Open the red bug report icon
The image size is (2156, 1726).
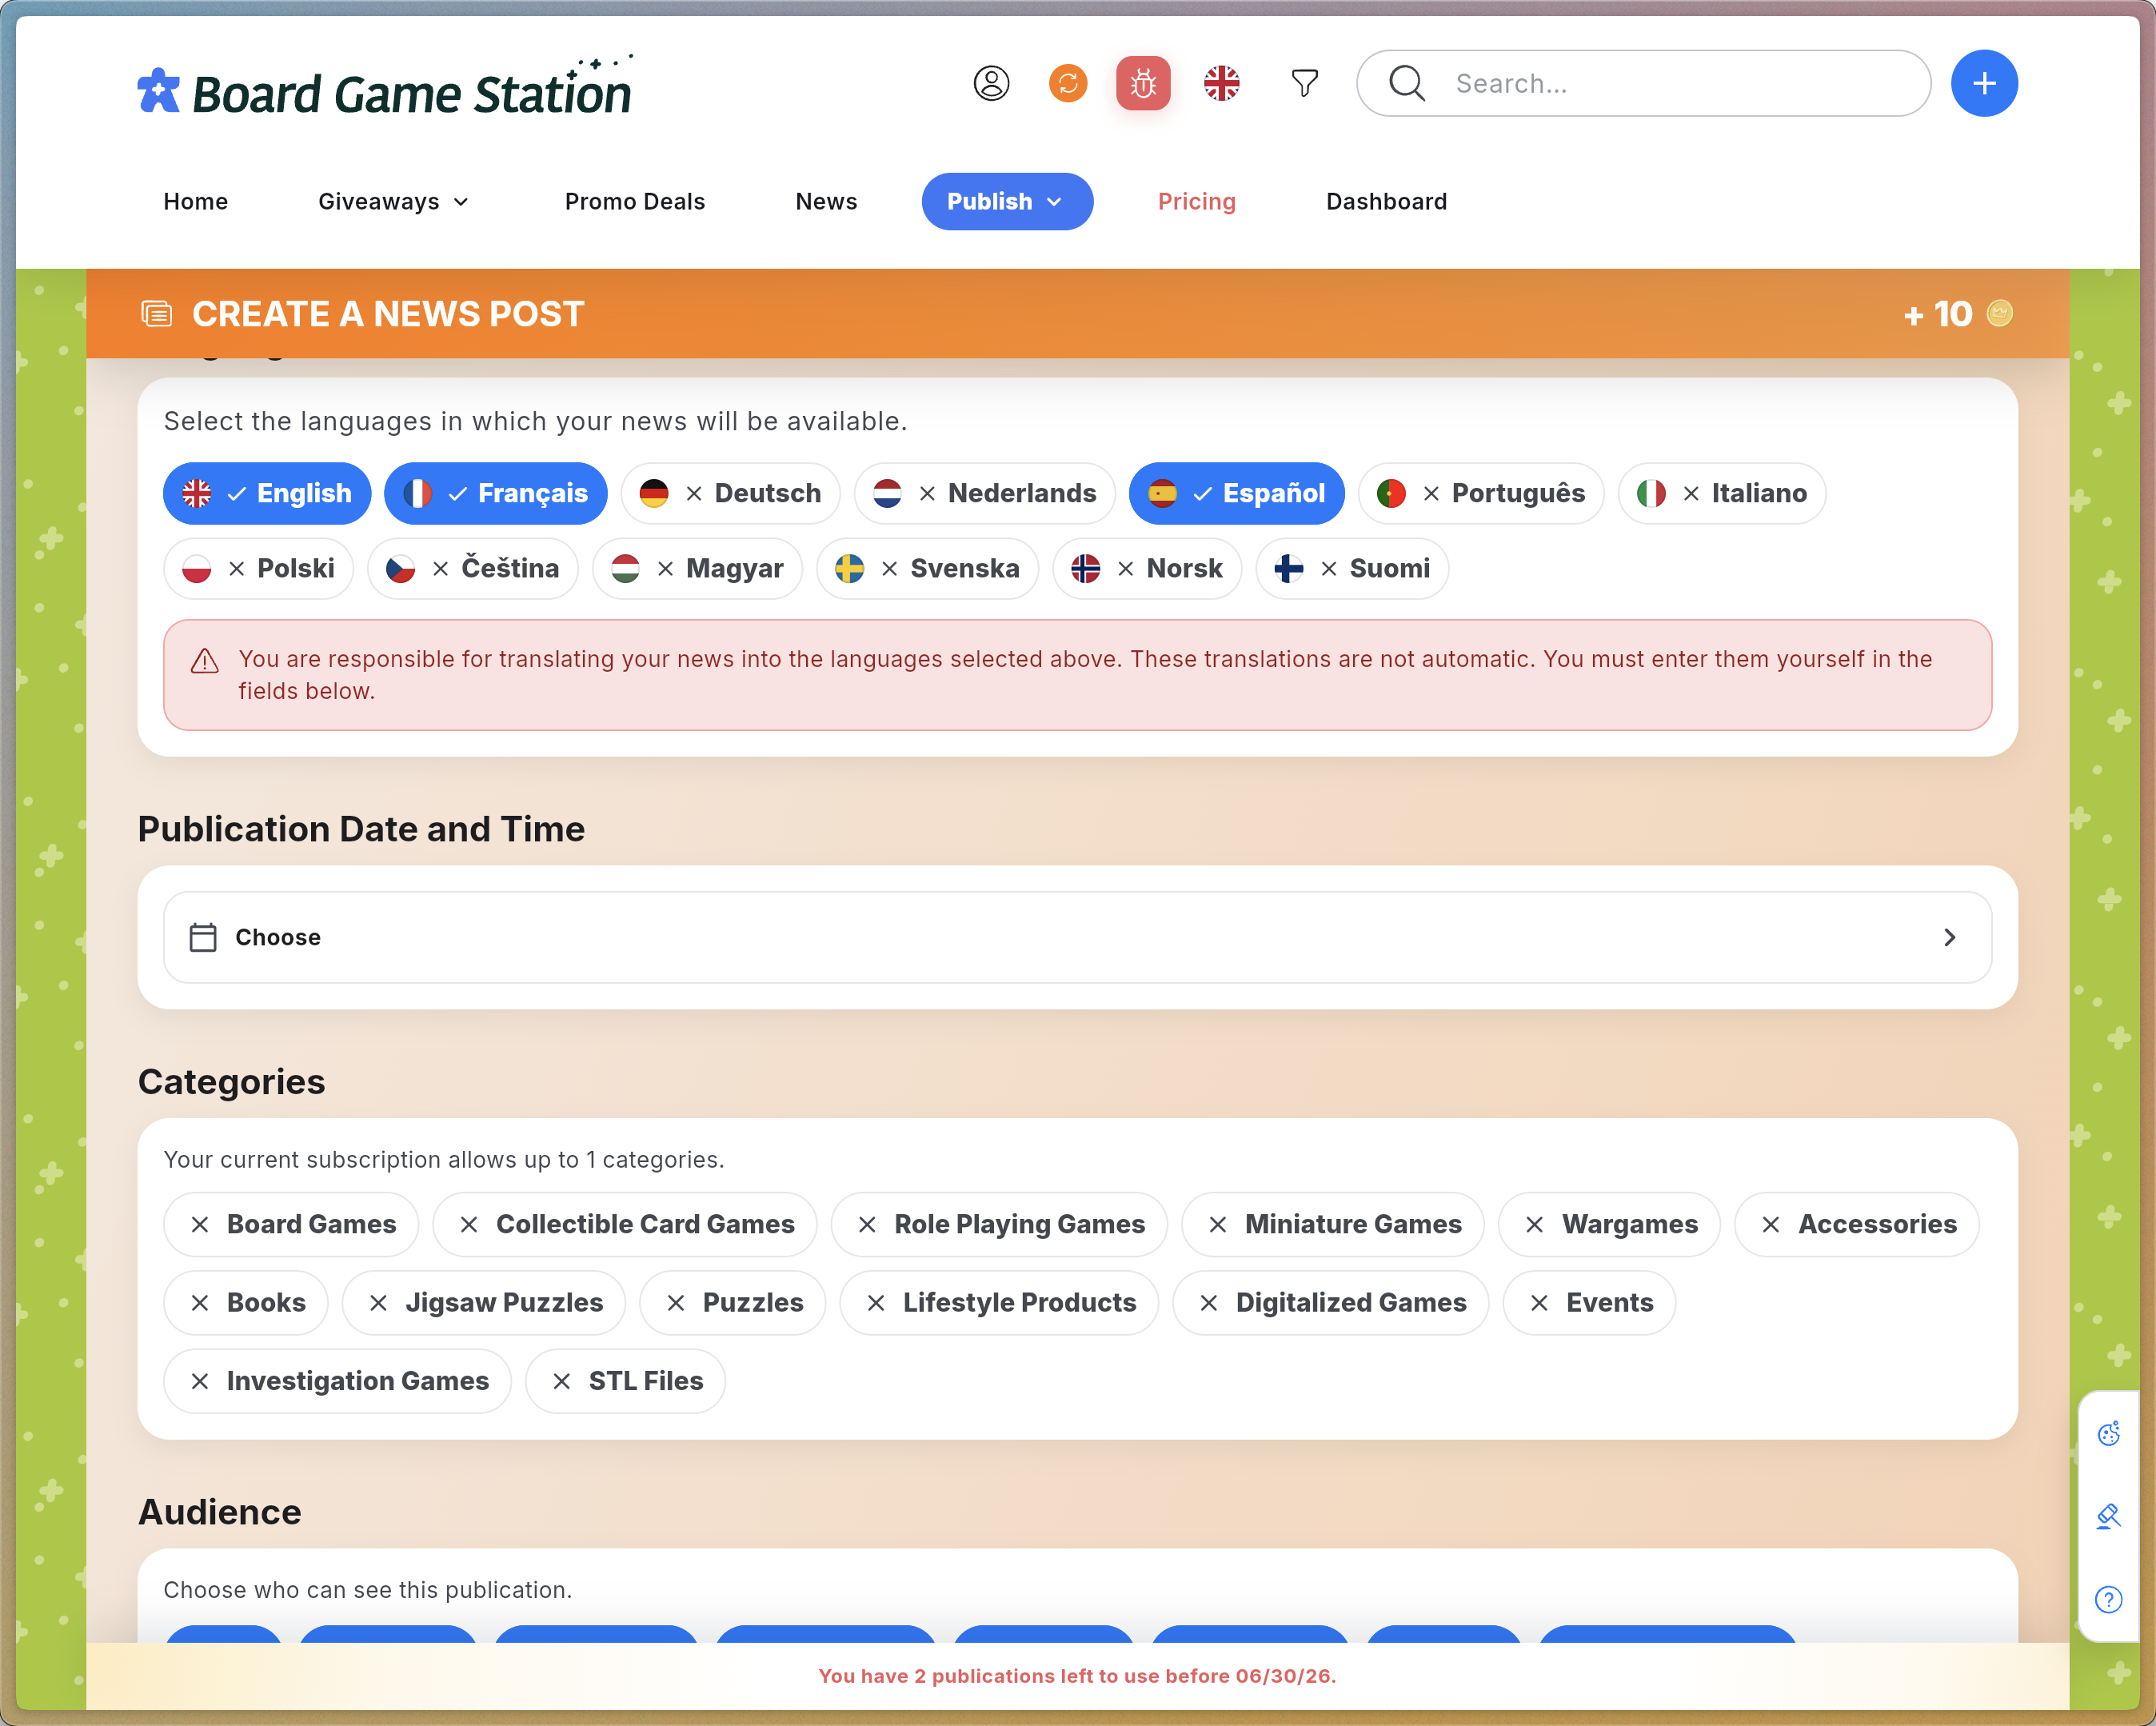(1143, 83)
